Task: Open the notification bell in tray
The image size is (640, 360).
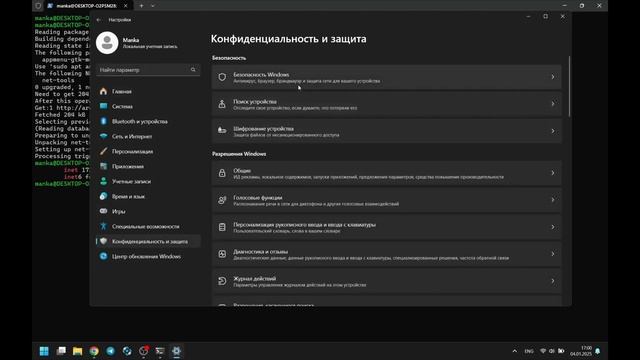Action: tap(598, 351)
